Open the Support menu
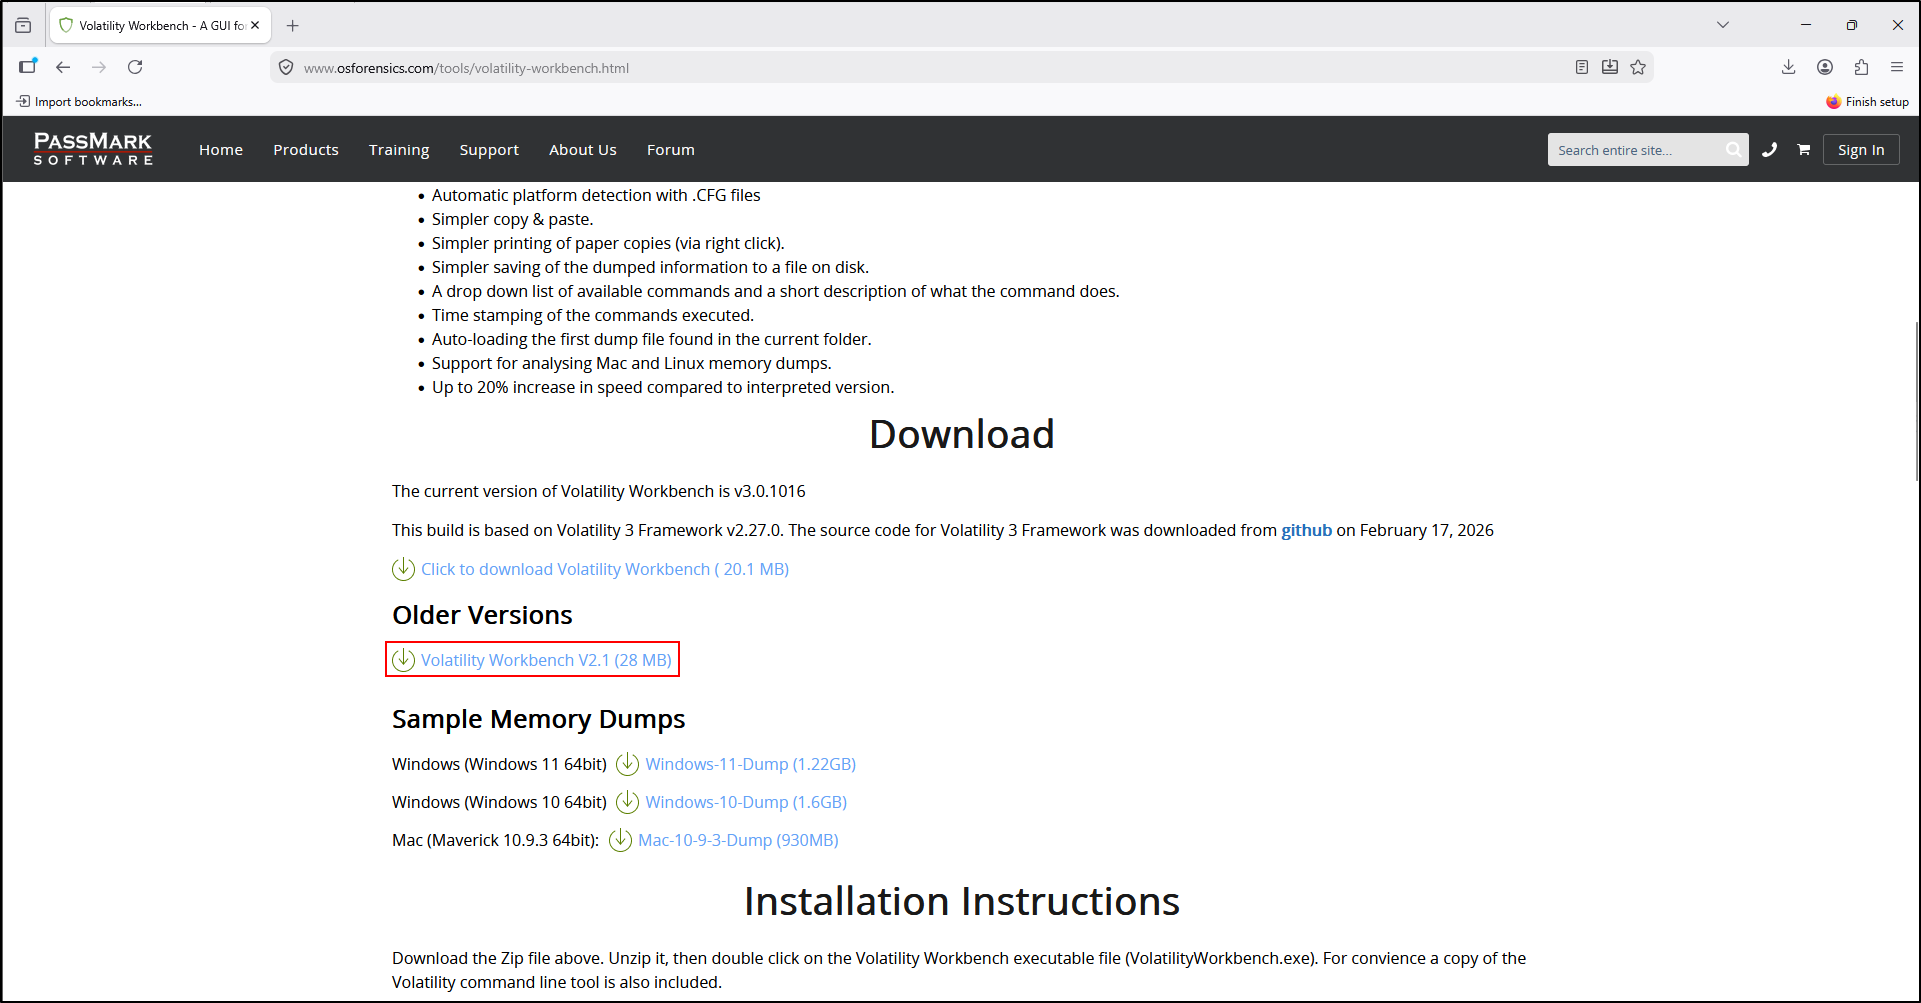1921x1003 pixels. pos(489,150)
